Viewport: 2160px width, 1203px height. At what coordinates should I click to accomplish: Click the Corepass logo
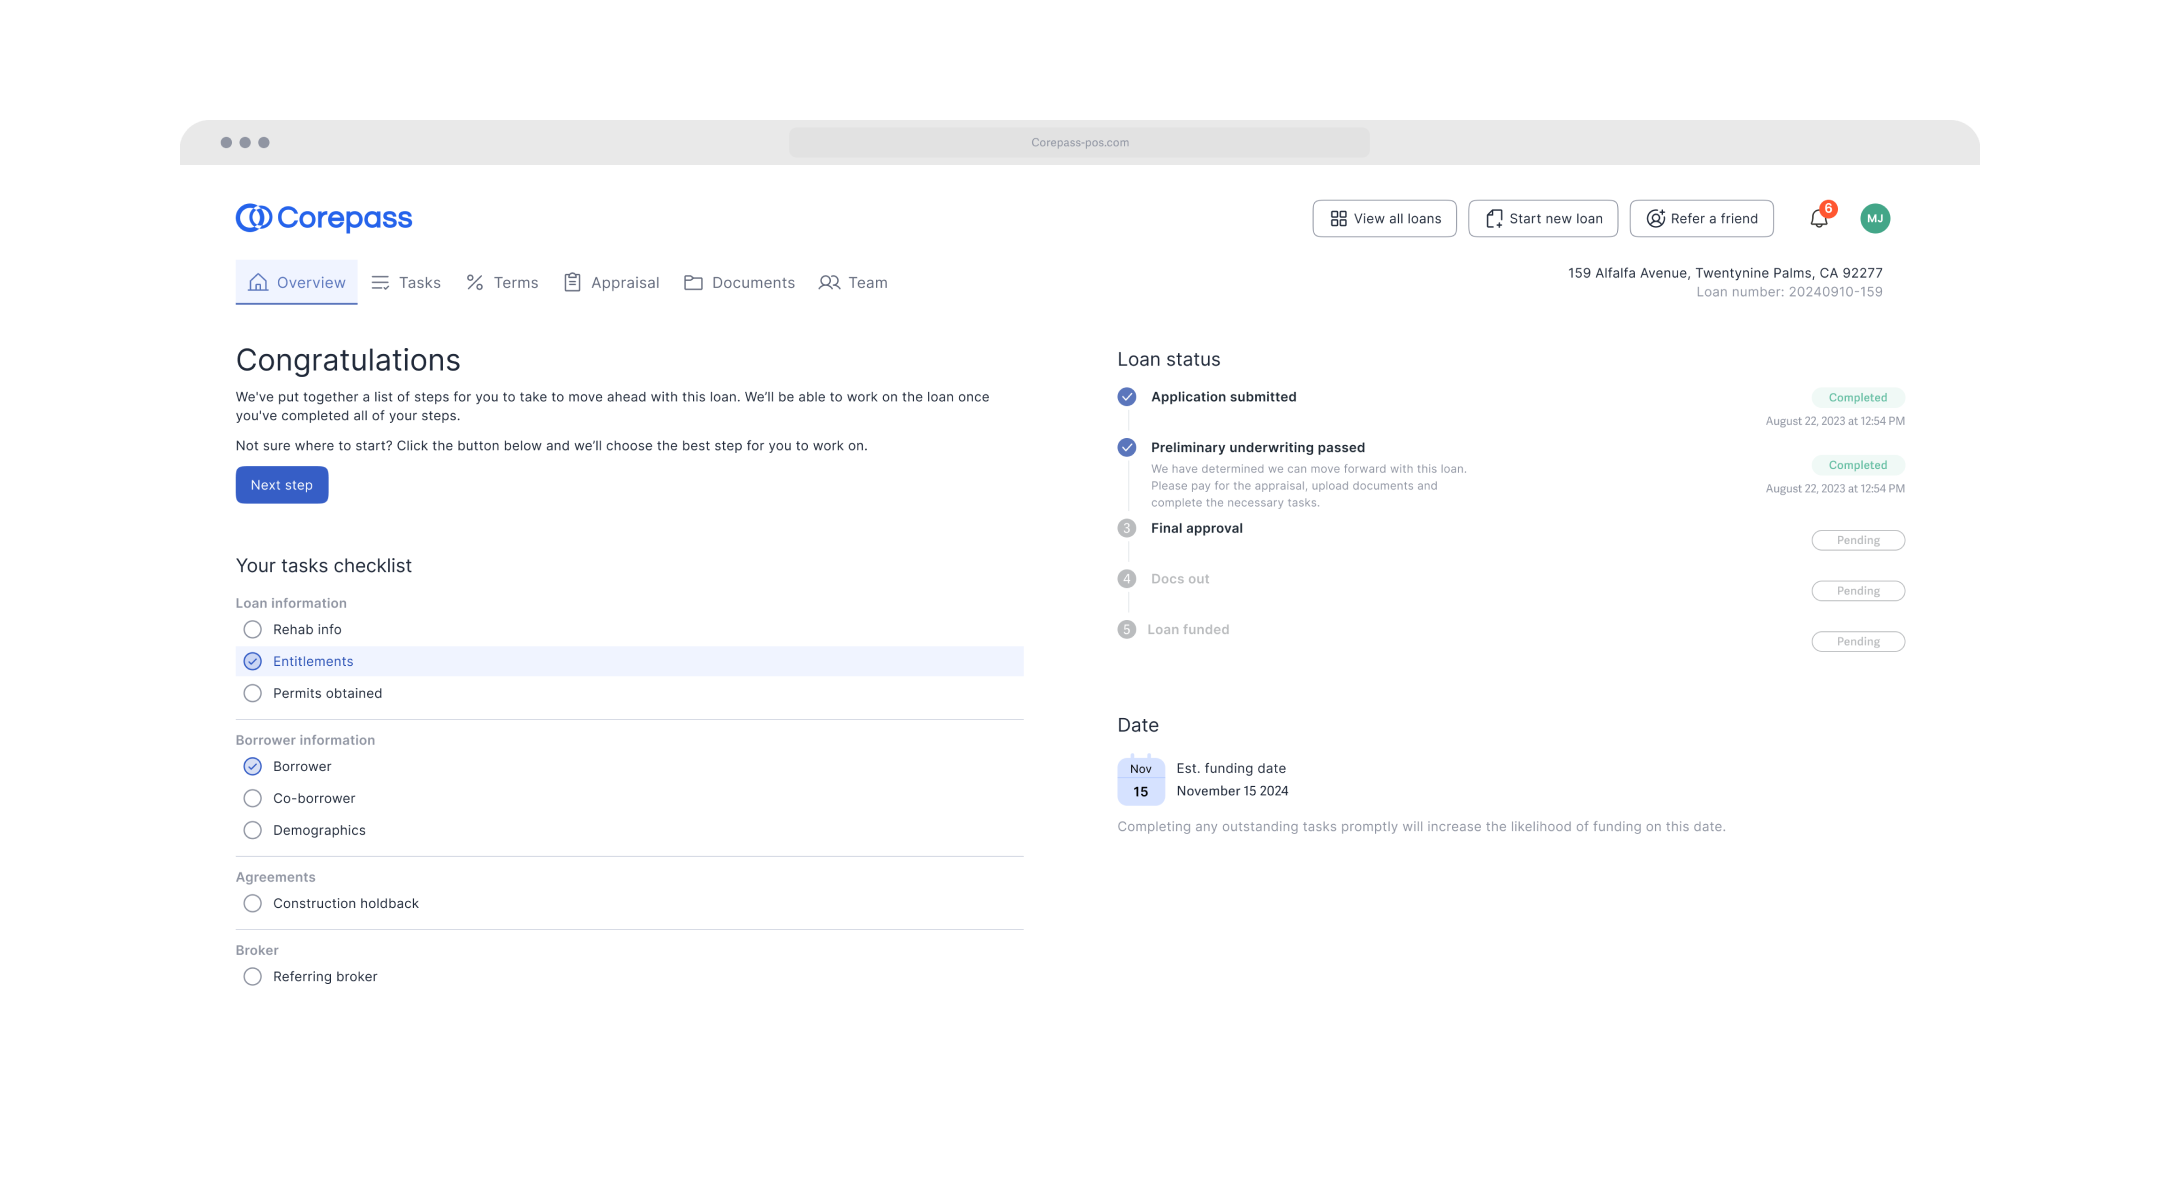[324, 218]
